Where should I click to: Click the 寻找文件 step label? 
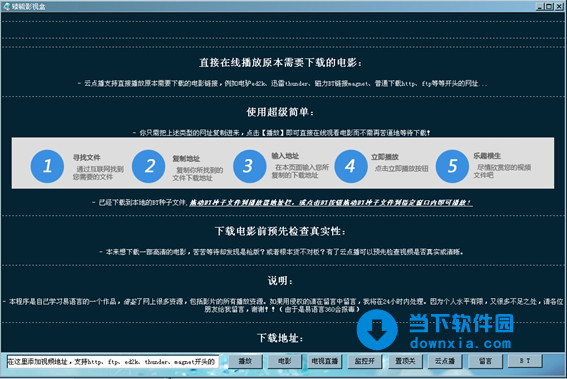coord(86,157)
